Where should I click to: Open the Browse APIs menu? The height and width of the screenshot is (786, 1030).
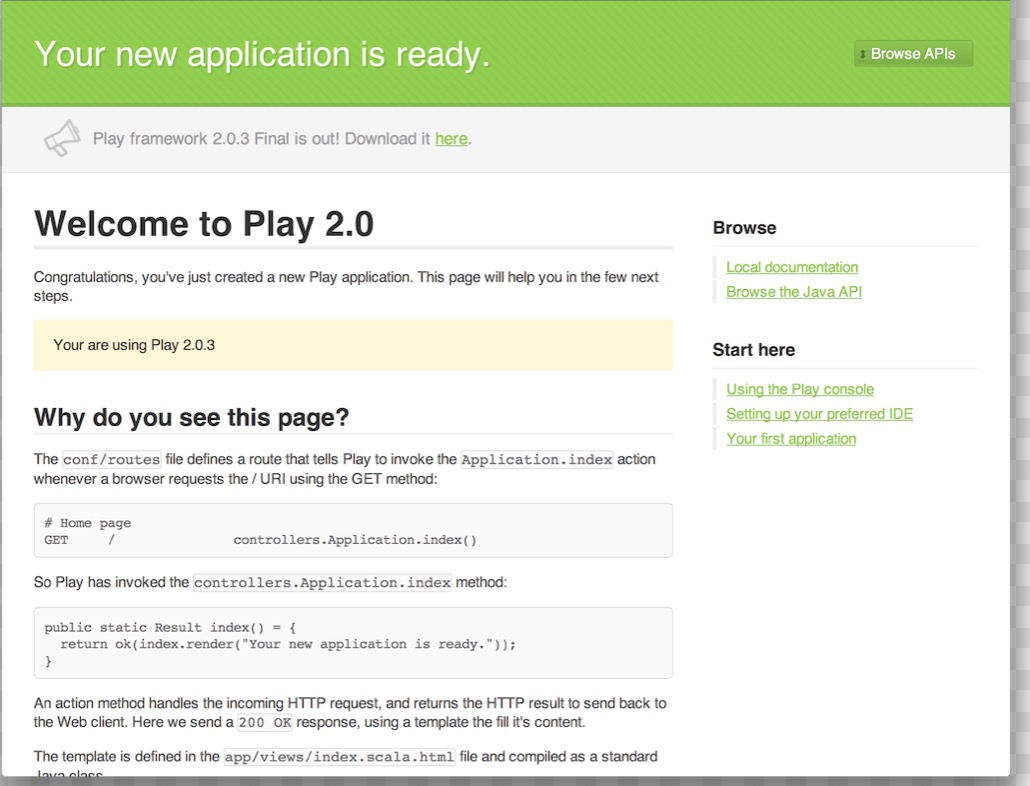912,54
